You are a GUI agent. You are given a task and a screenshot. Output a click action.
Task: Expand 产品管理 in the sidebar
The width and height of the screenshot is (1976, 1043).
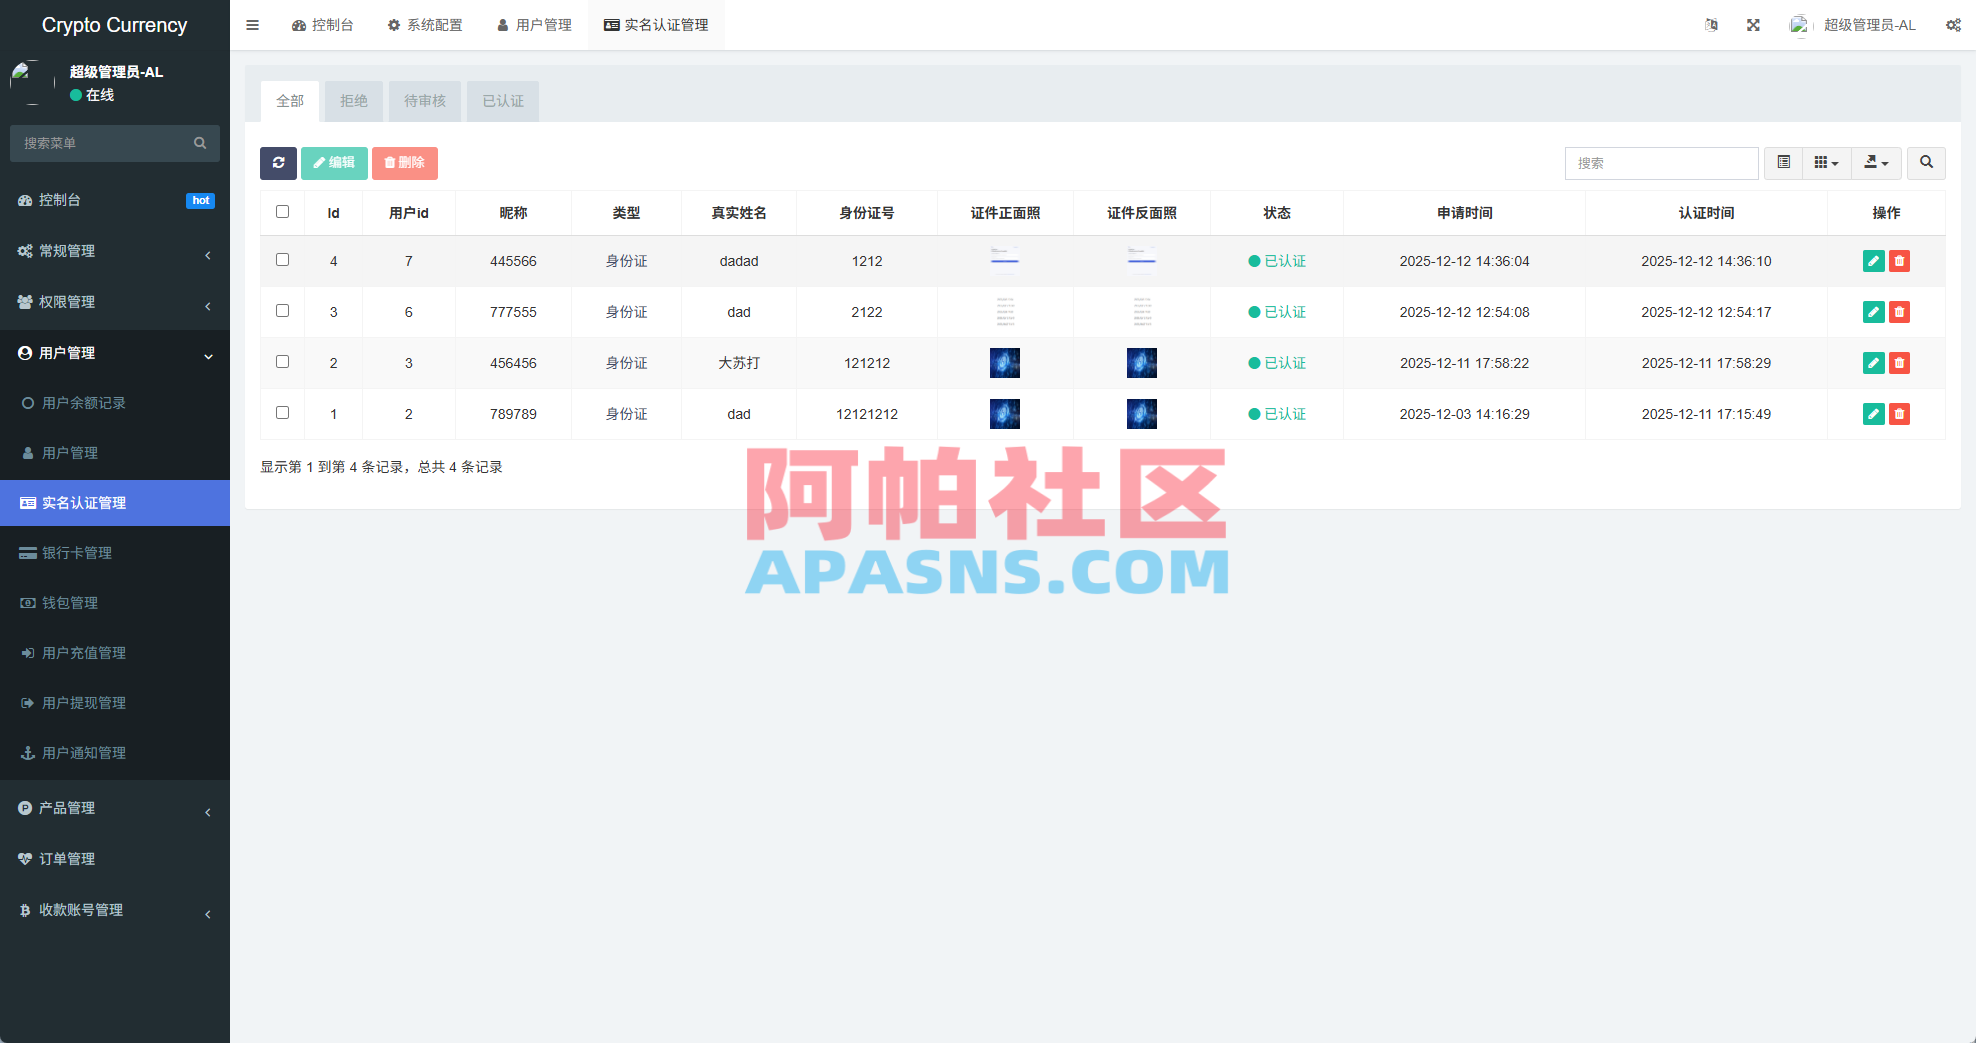(115, 808)
